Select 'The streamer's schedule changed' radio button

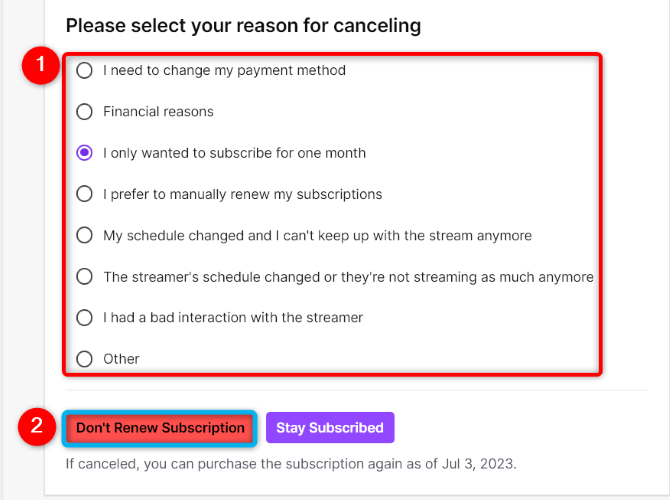[x=85, y=276]
